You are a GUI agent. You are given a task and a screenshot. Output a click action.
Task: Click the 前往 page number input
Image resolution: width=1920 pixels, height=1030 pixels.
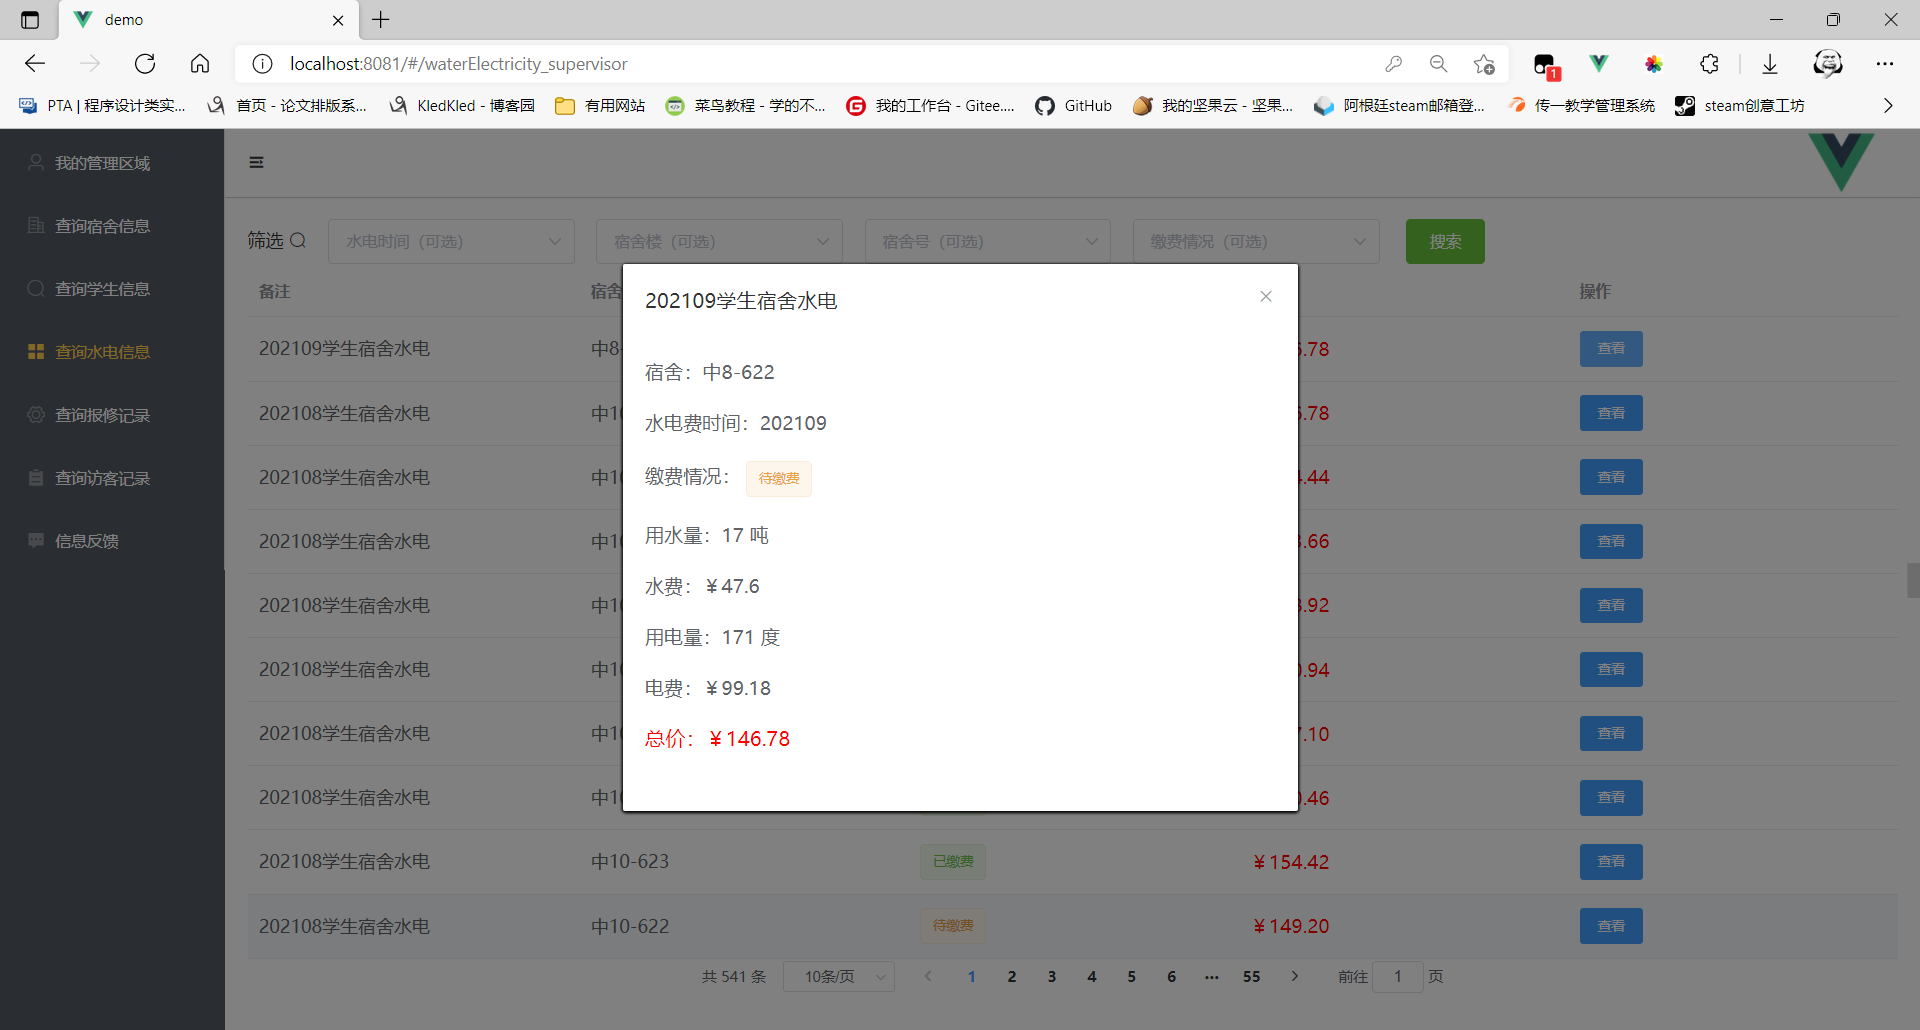(1398, 976)
